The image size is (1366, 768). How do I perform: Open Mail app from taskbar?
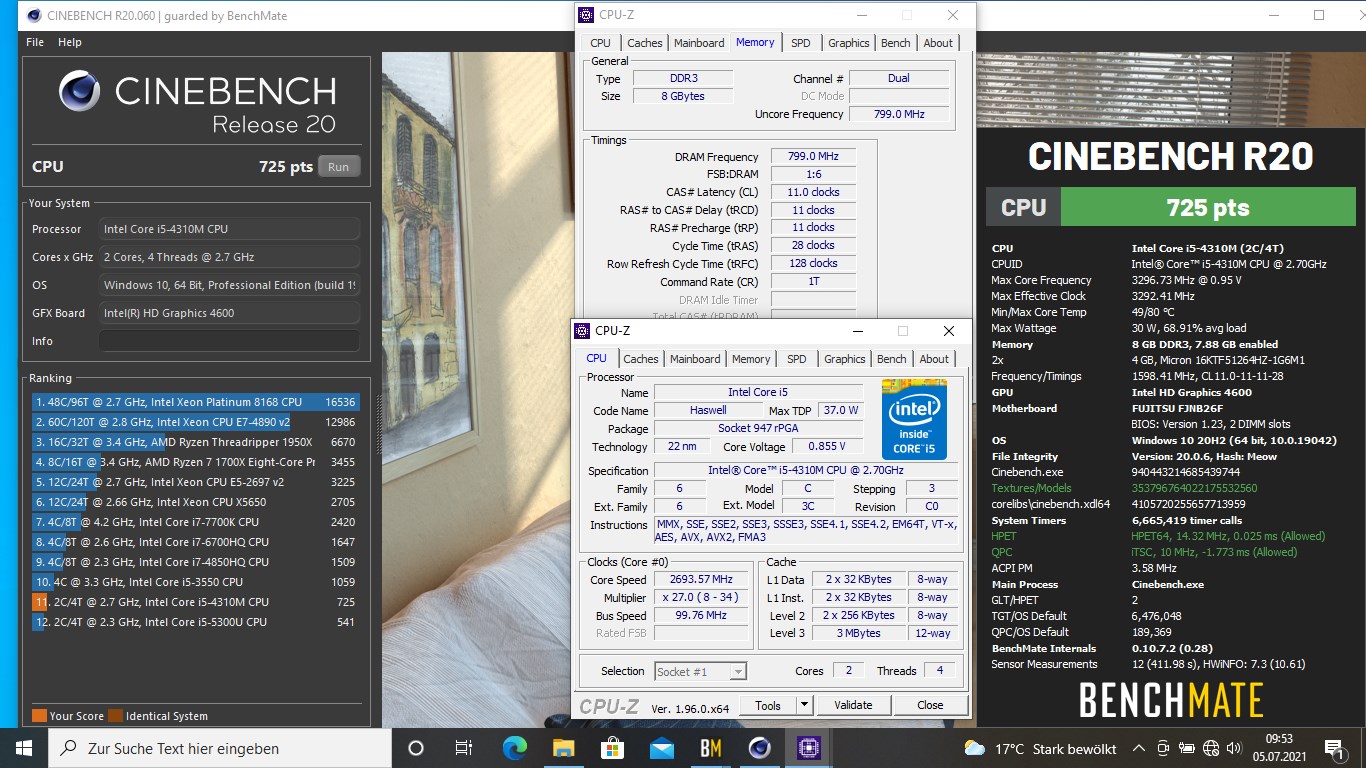click(x=661, y=748)
